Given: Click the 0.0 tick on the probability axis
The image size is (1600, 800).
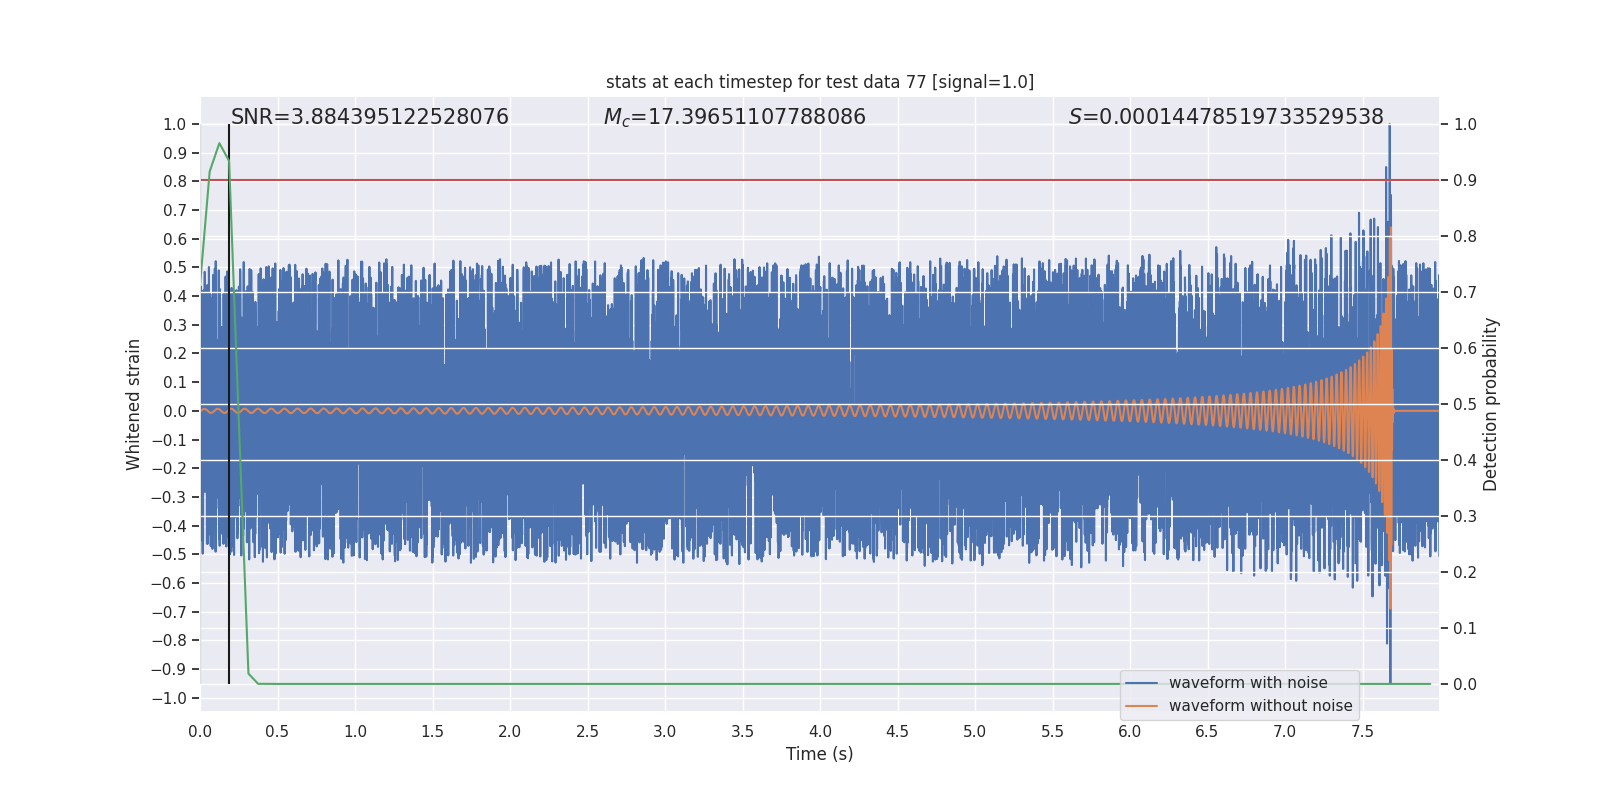Looking at the screenshot, I should click(1464, 685).
